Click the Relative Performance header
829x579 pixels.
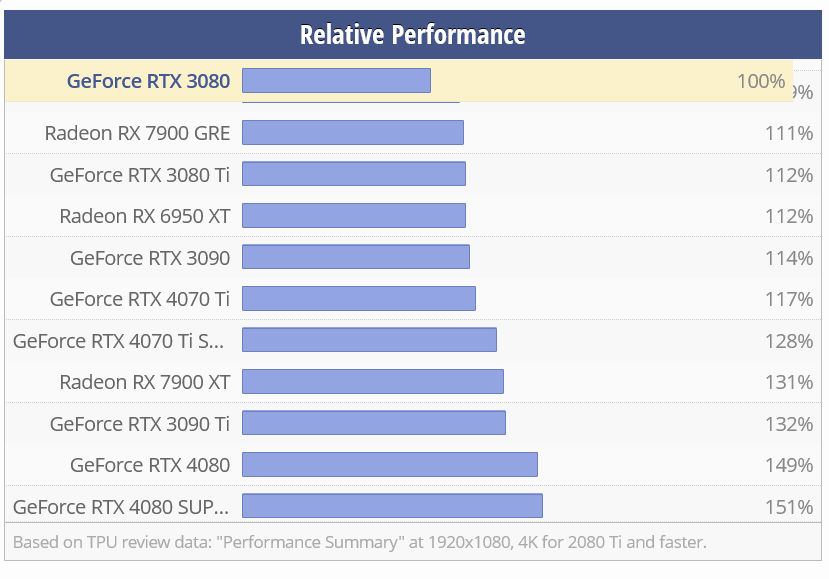point(412,35)
